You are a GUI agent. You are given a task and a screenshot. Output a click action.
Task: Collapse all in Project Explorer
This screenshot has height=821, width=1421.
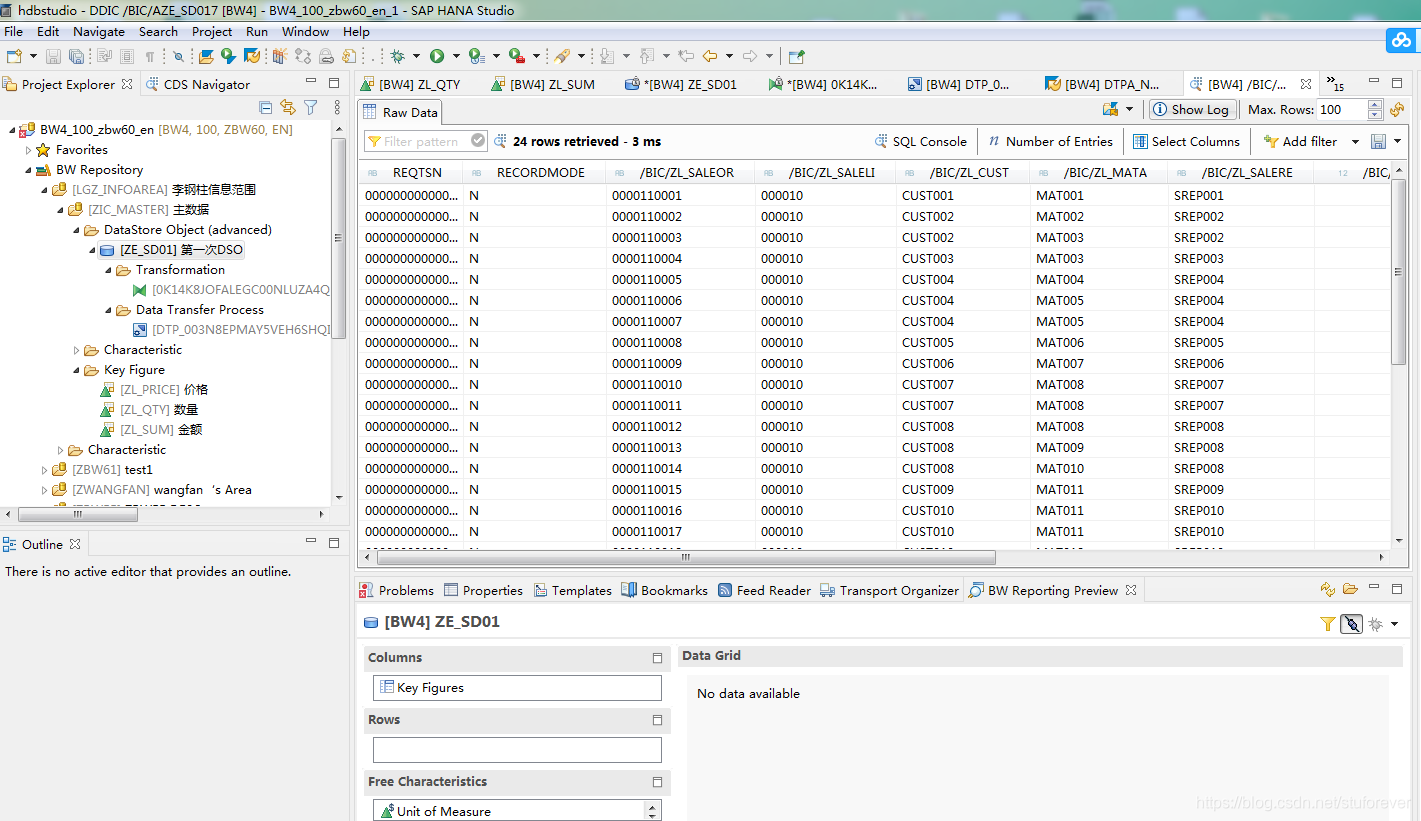(265, 107)
